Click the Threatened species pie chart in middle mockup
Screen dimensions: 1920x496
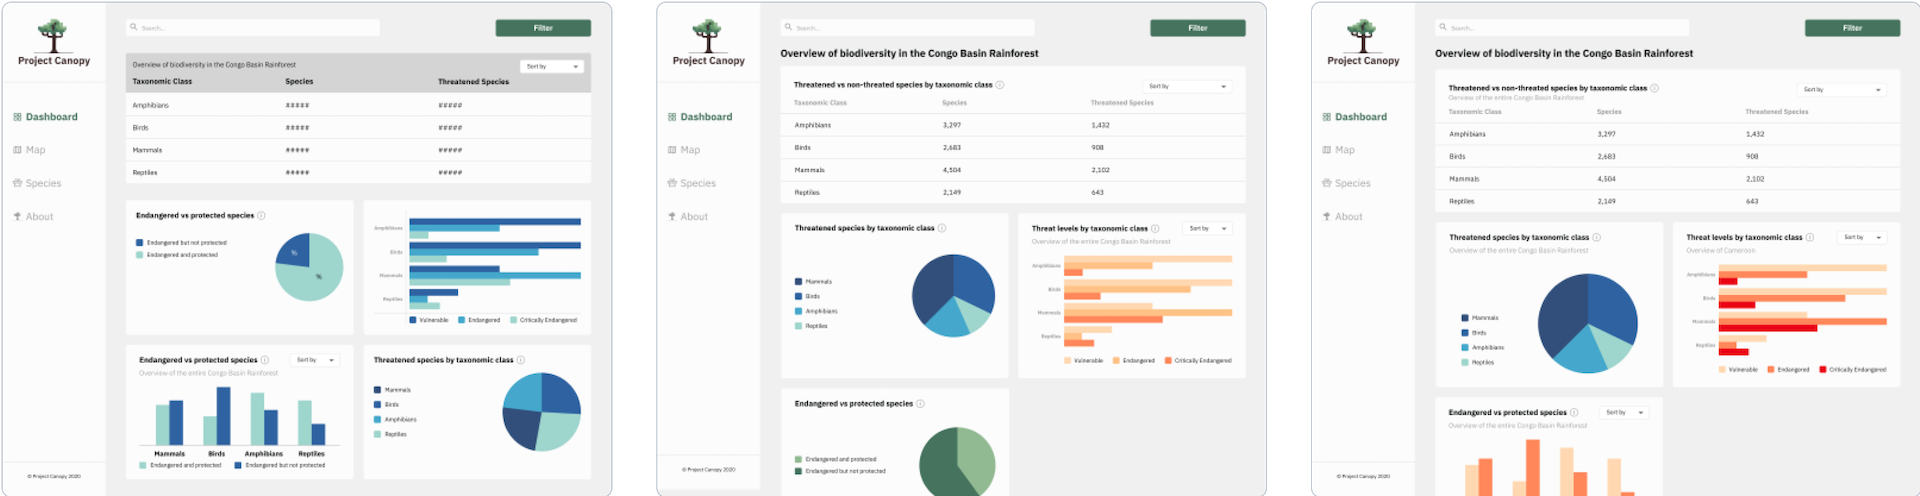pyautogui.click(x=953, y=295)
